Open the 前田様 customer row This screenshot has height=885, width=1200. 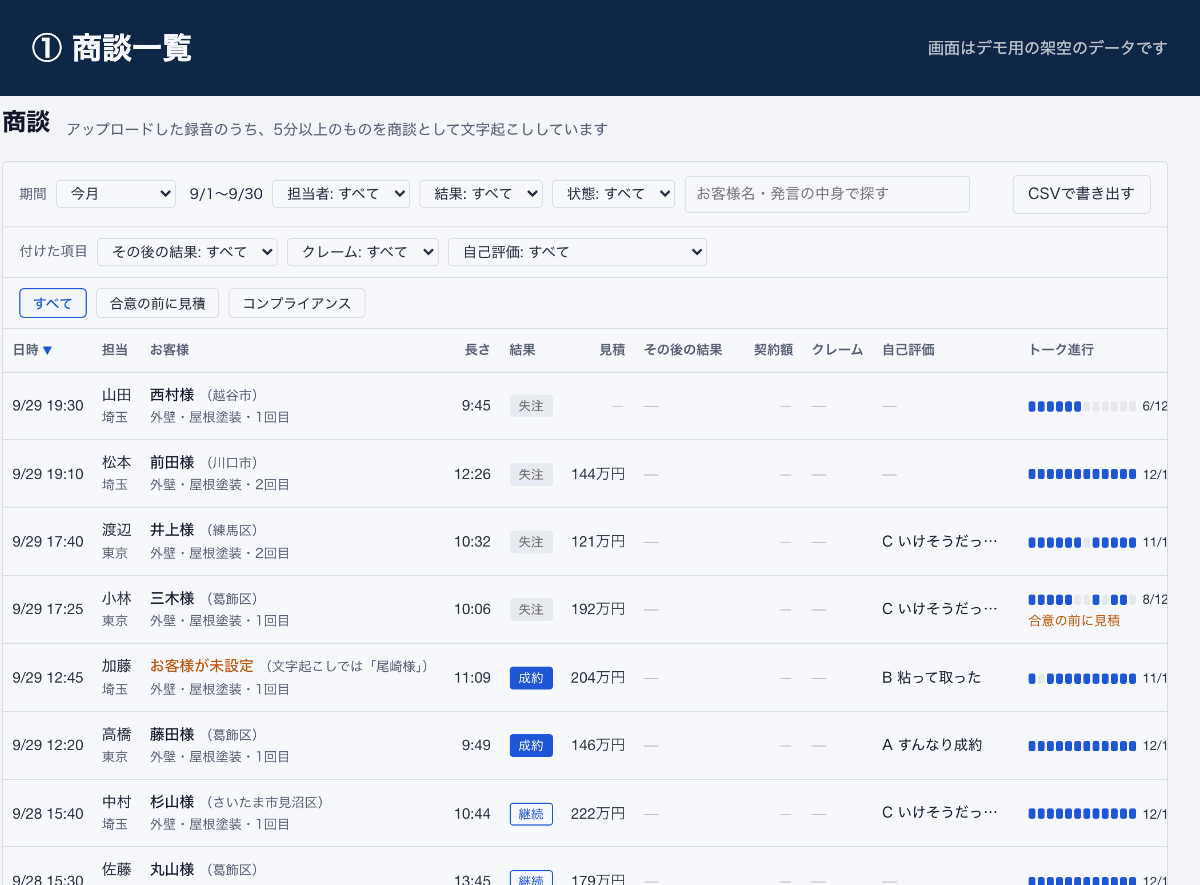click(585, 474)
